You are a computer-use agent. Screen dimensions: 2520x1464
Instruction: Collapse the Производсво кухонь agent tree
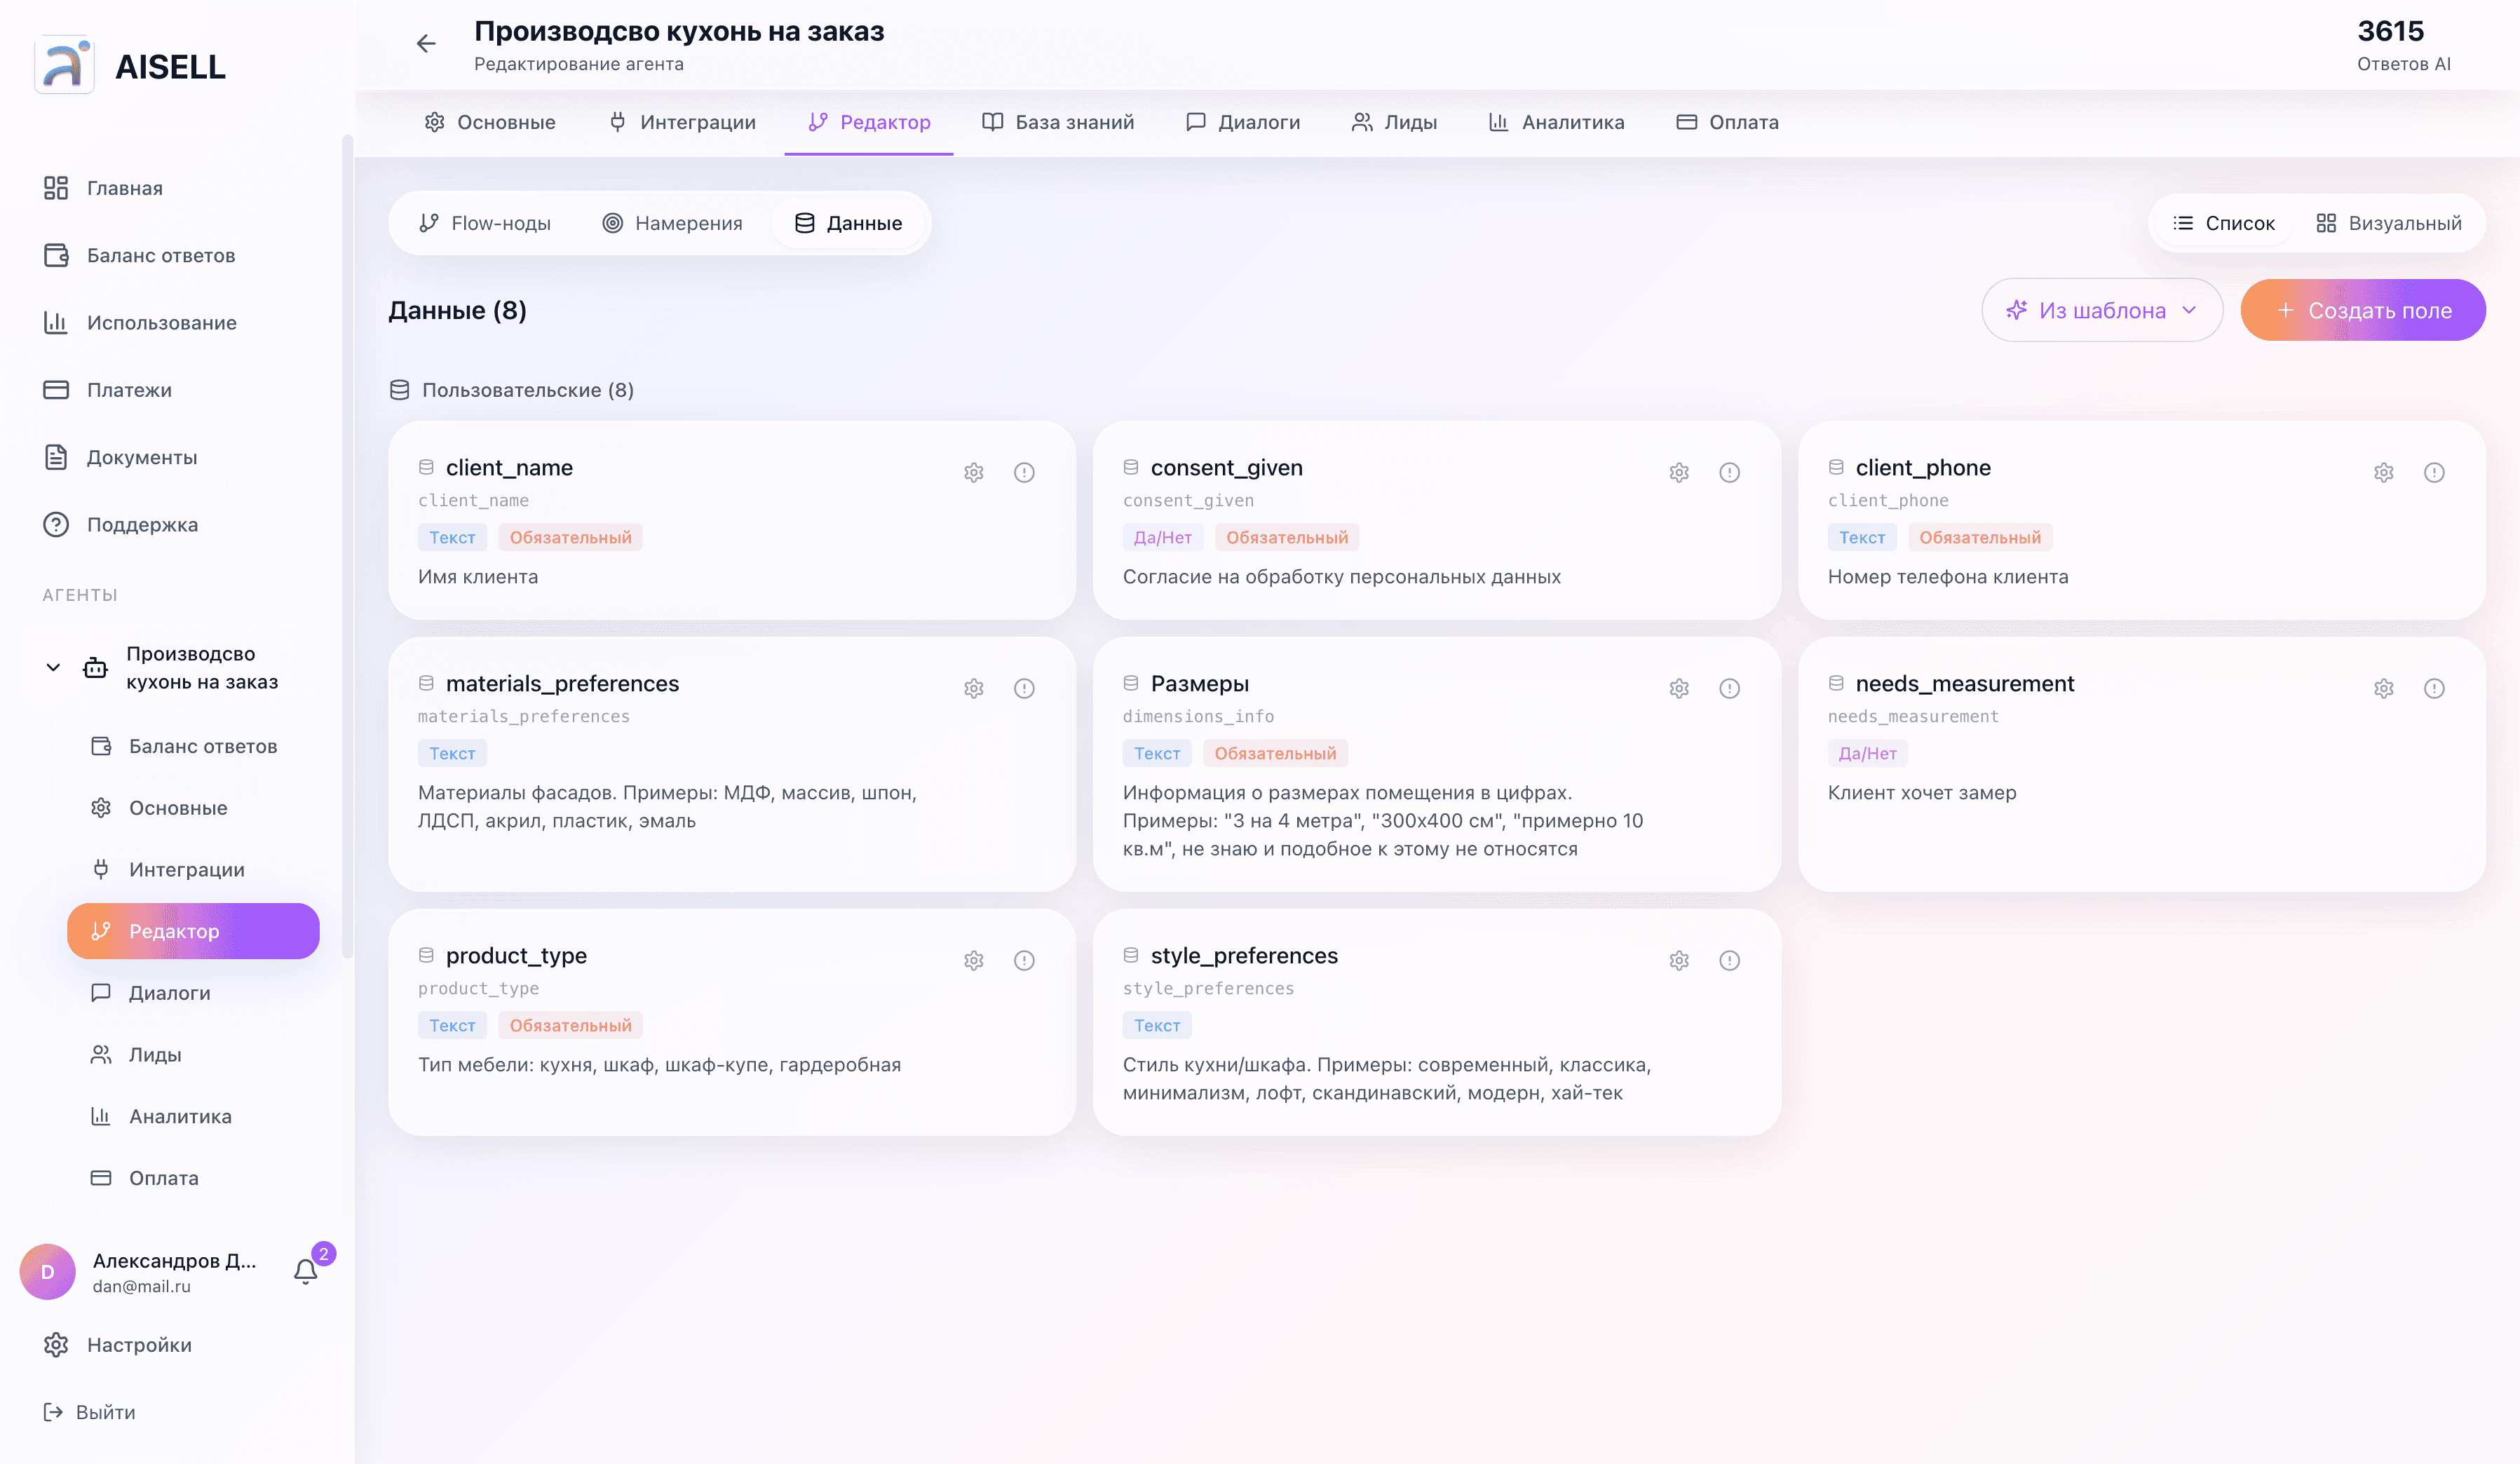[53, 667]
